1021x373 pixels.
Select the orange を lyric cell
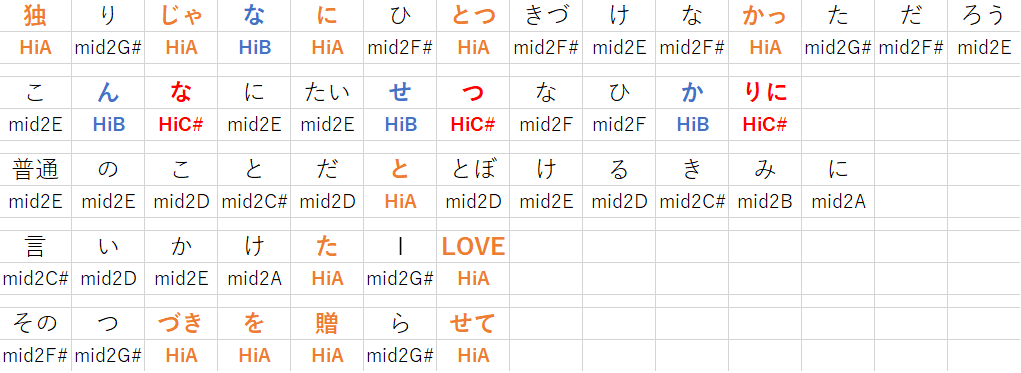[255, 324]
